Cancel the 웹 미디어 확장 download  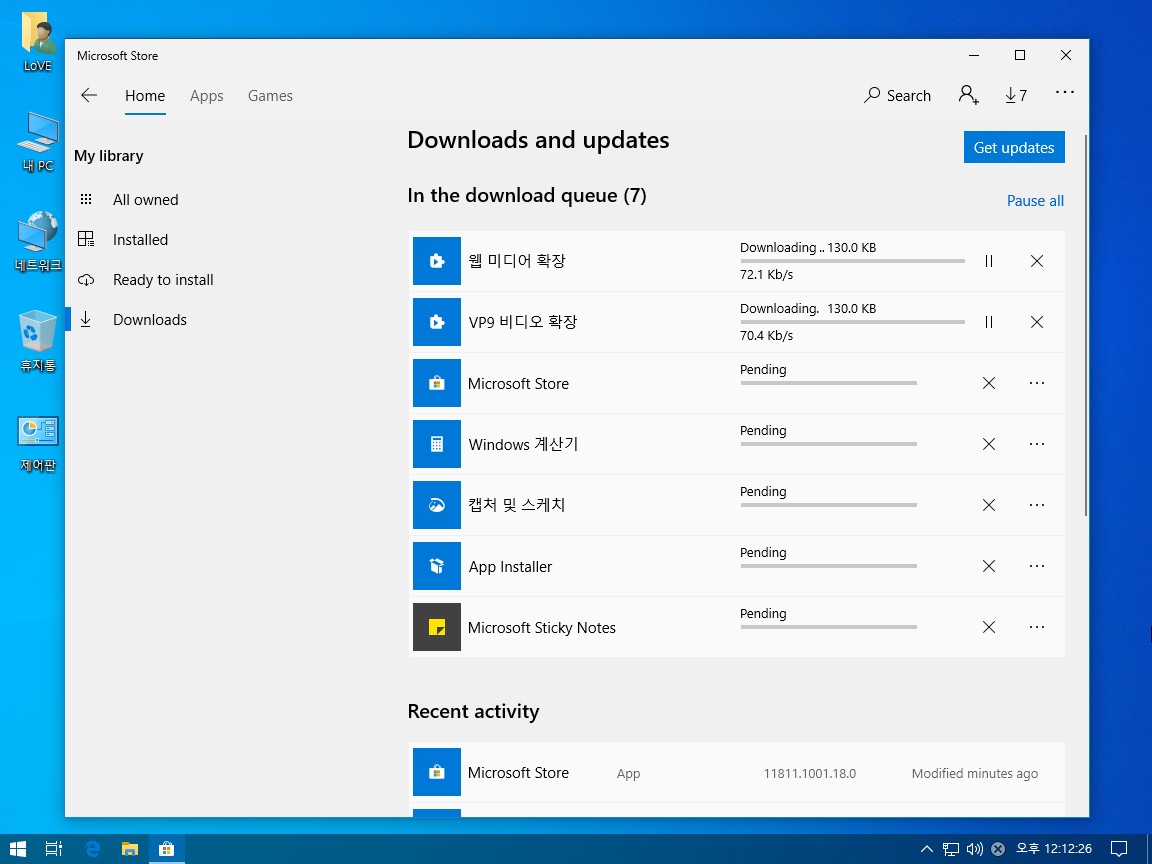pos(1037,261)
